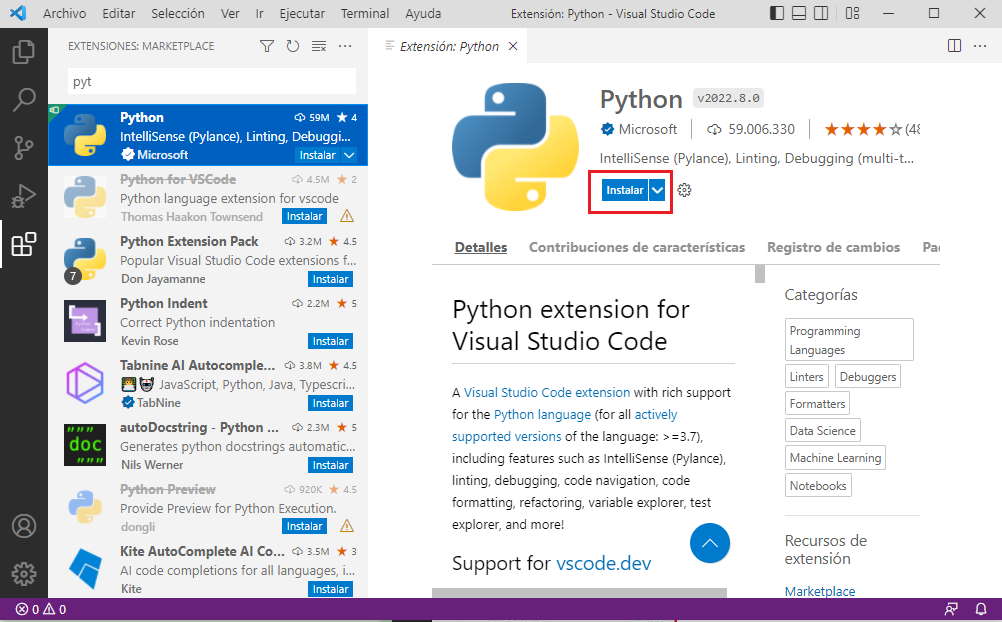Click the gear icon next to Instalar
Screen dimensions: 1002x622
tap(684, 190)
